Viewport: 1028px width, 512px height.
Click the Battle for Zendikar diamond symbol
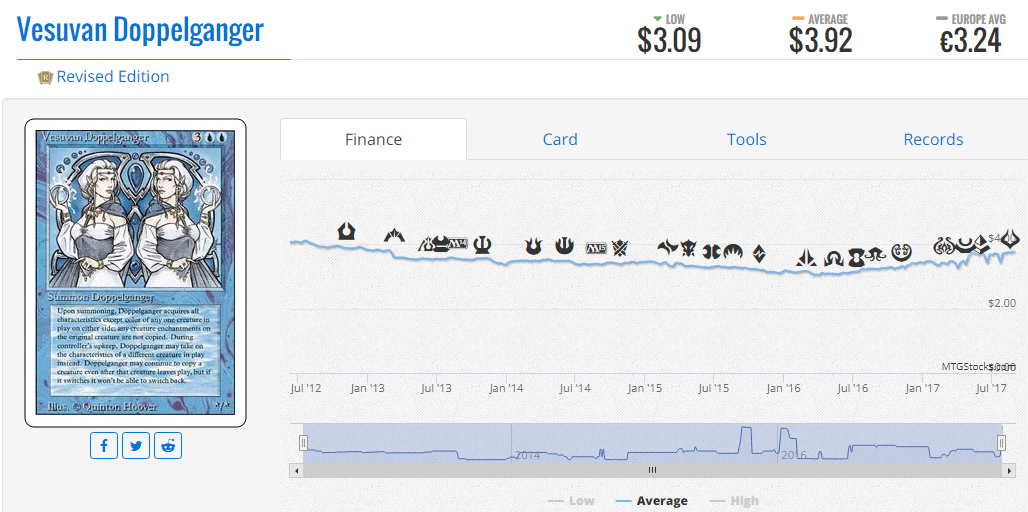tap(759, 254)
